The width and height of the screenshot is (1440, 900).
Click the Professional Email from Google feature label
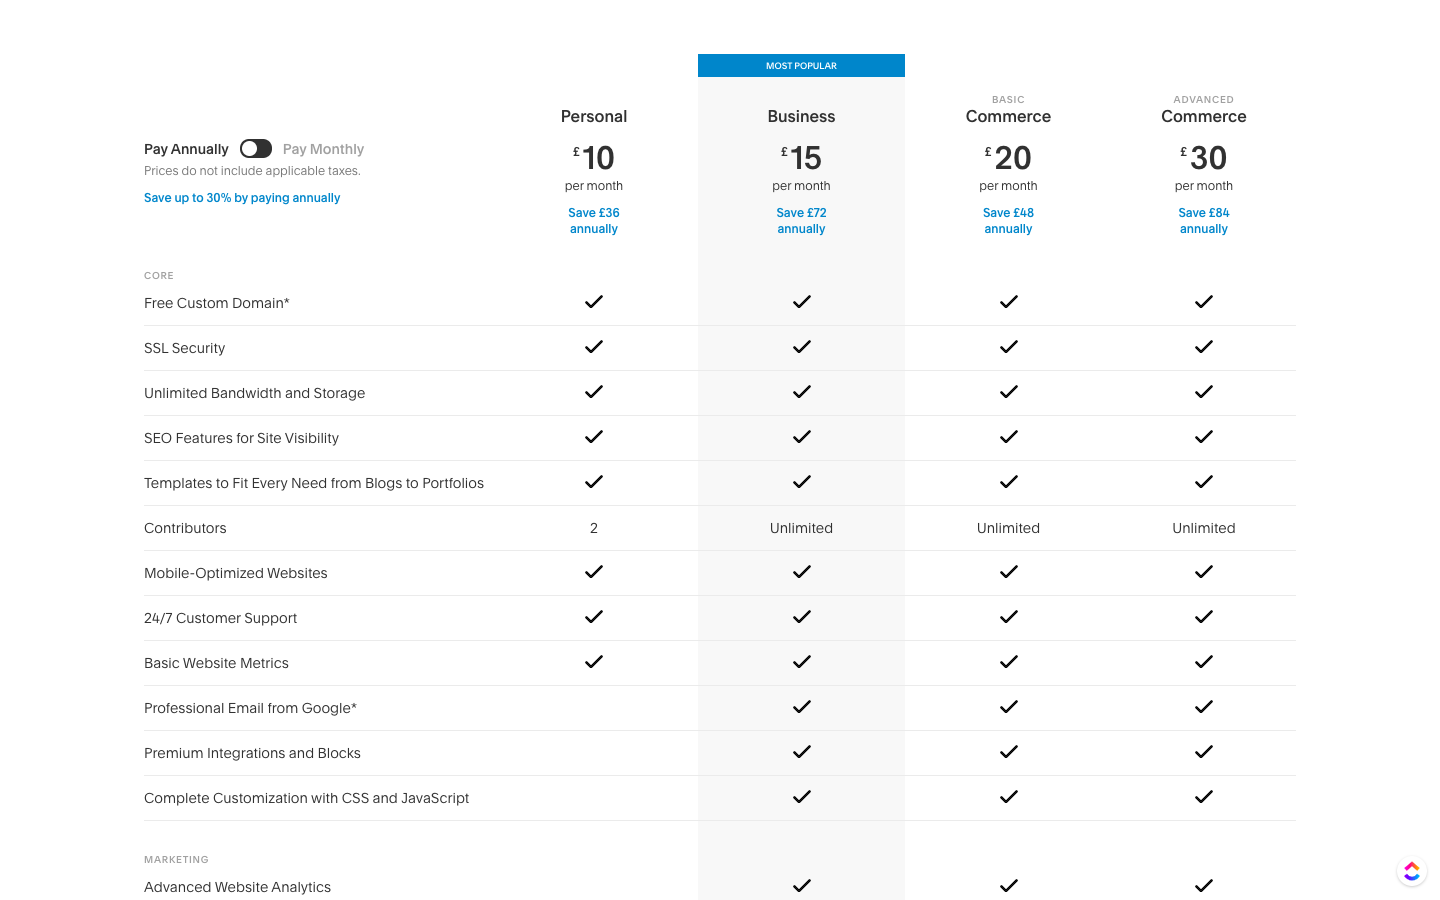pos(250,708)
